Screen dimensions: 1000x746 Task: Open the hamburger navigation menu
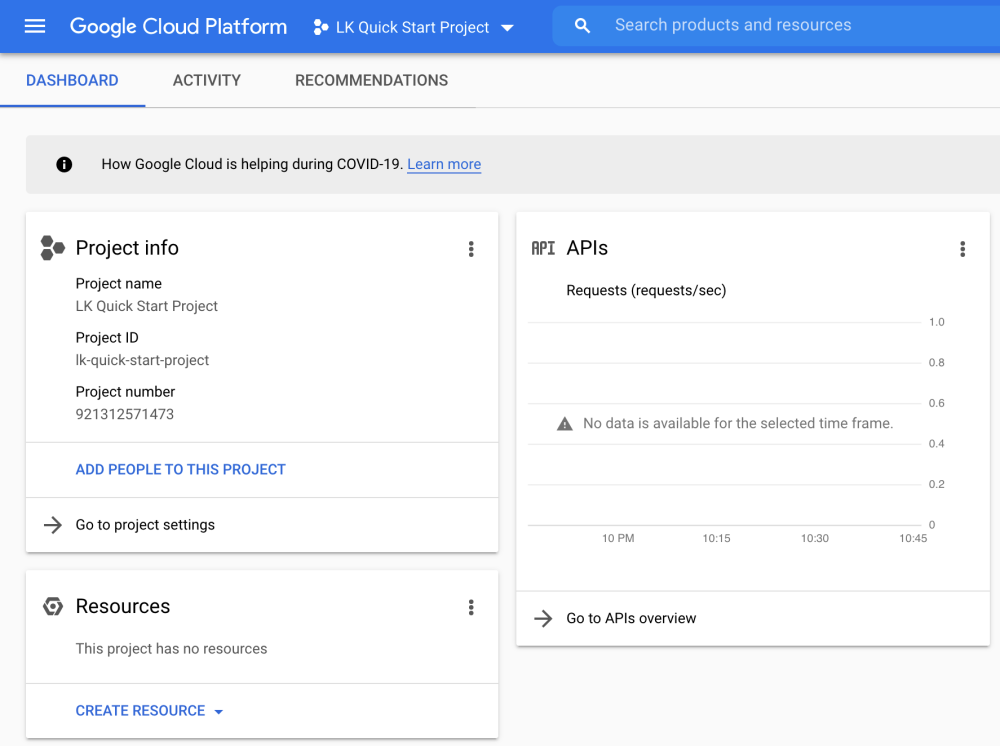(35, 27)
